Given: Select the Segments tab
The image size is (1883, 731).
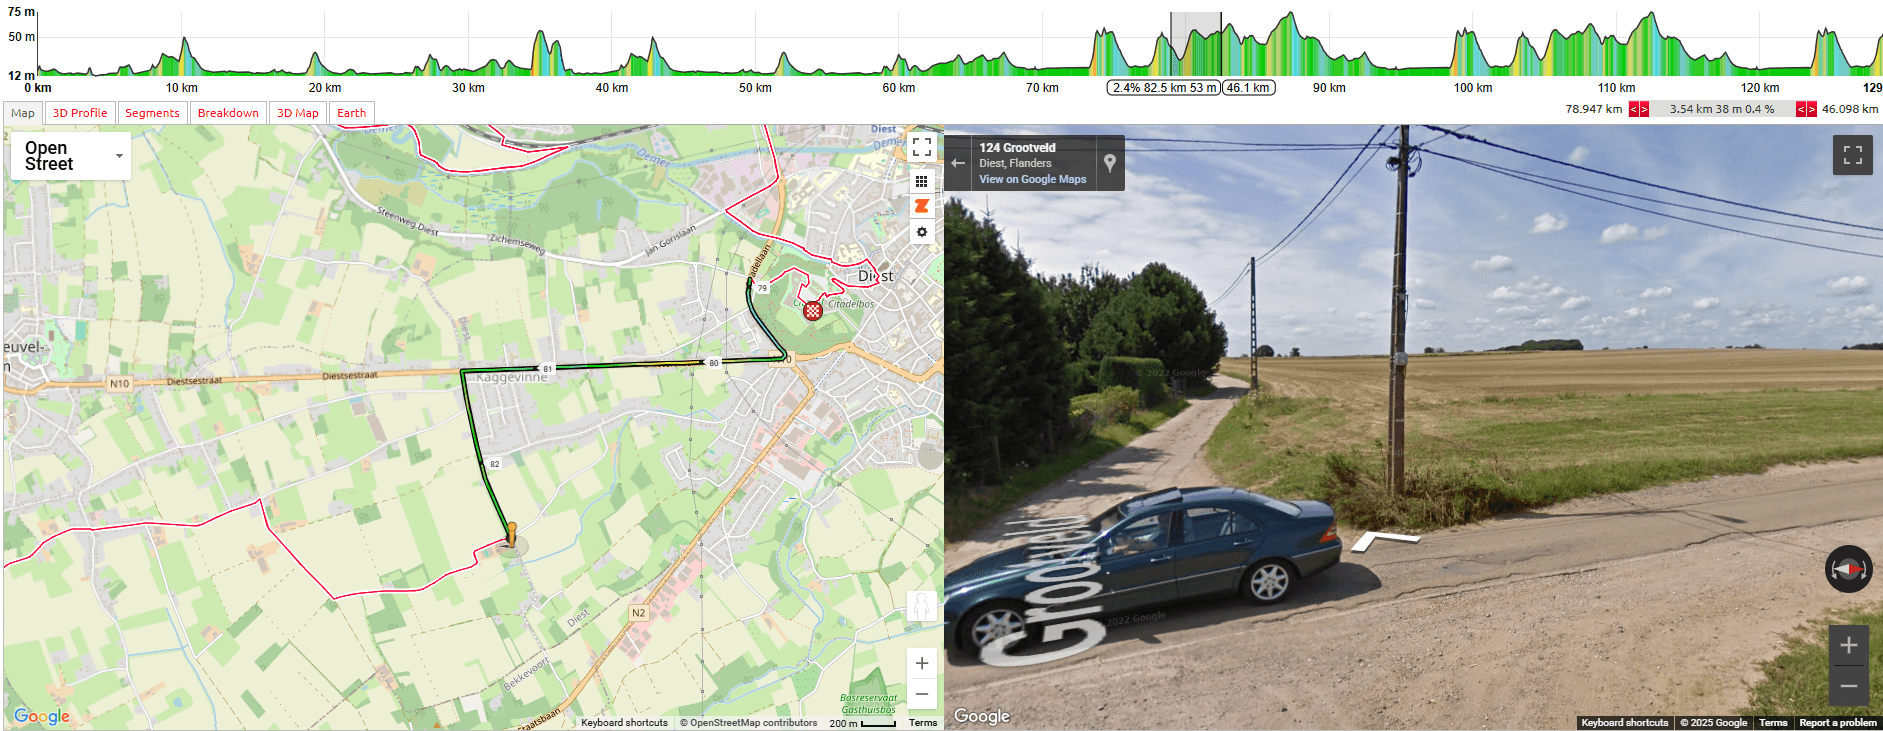Looking at the screenshot, I should (x=152, y=113).
